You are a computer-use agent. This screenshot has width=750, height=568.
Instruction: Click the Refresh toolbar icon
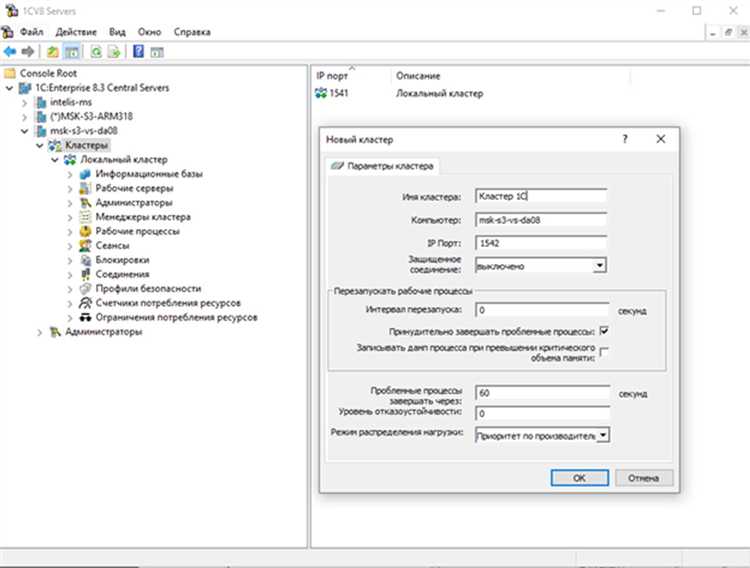click(97, 51)
